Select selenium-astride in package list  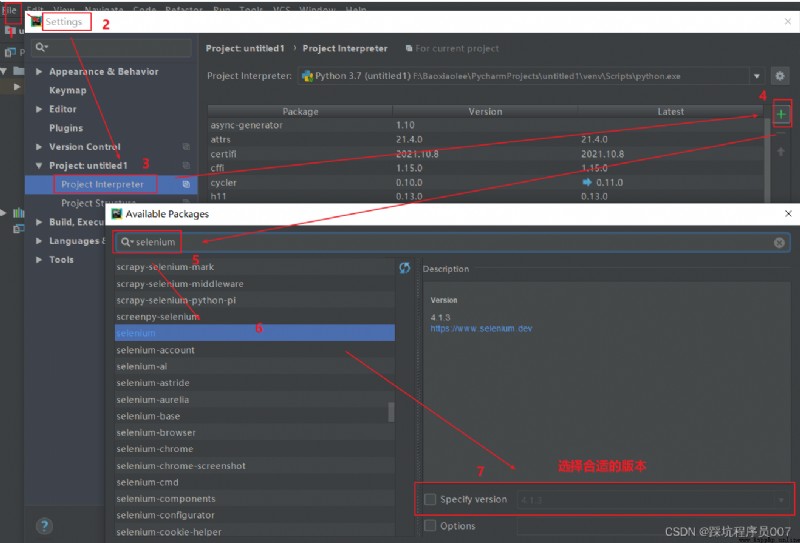pos(255,383)
